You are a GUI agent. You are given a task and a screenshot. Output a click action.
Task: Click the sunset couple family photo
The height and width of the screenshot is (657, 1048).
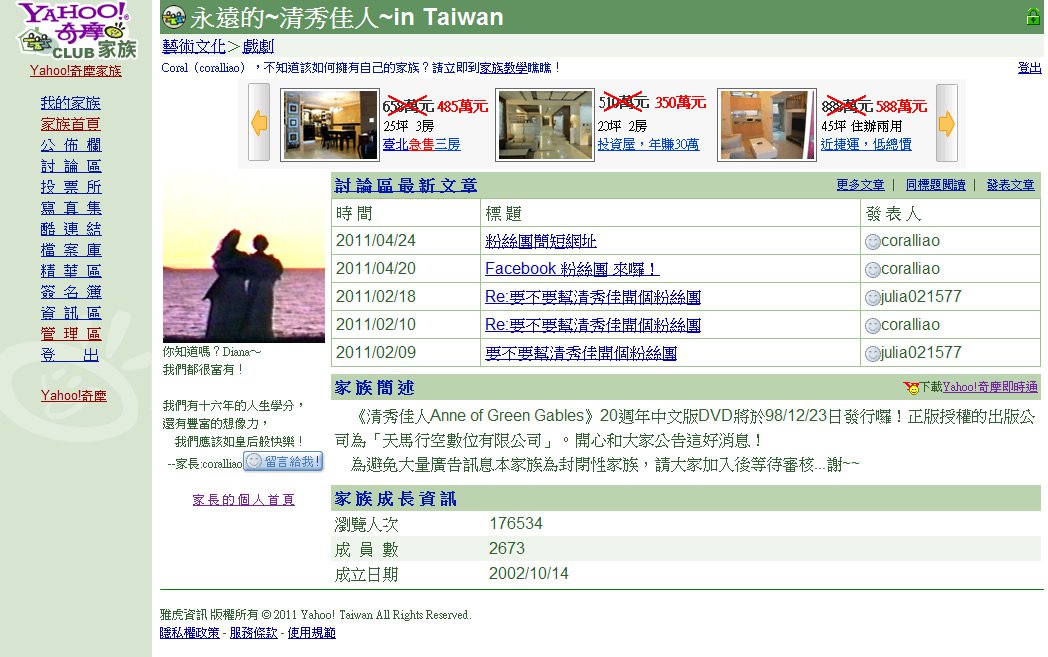point(244,259)
